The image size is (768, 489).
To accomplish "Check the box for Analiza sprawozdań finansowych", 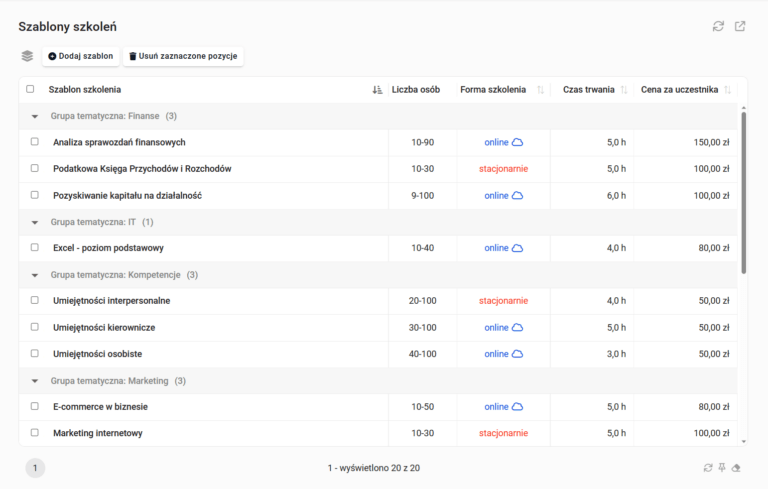I will [x=34, y=142].
